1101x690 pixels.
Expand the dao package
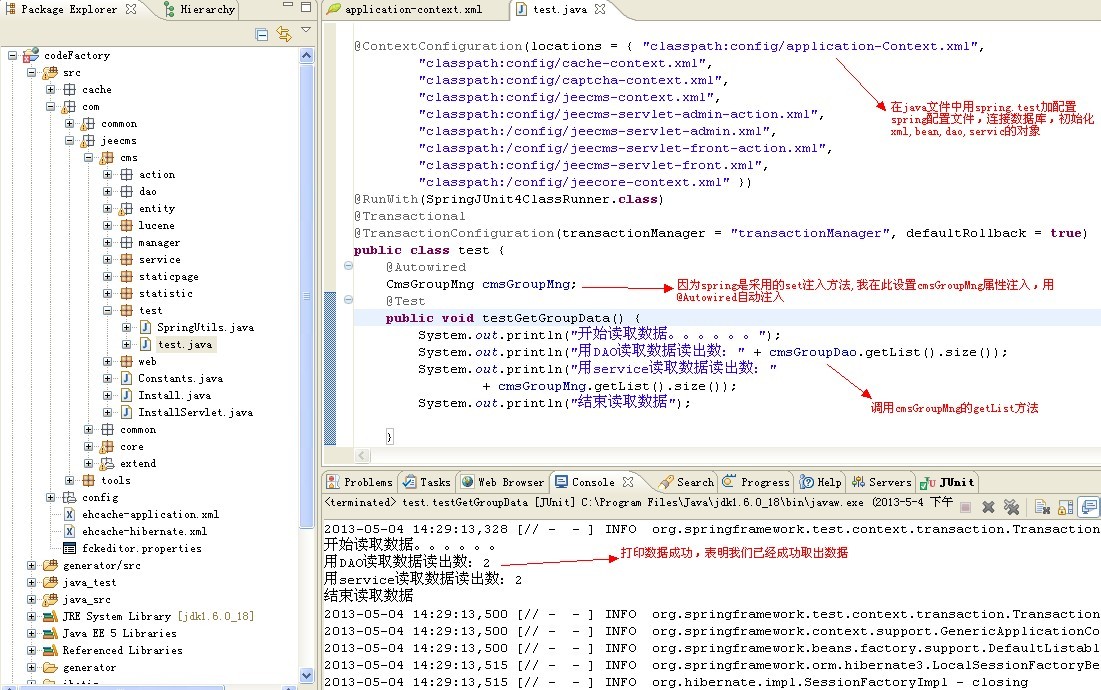click(107, 191)
